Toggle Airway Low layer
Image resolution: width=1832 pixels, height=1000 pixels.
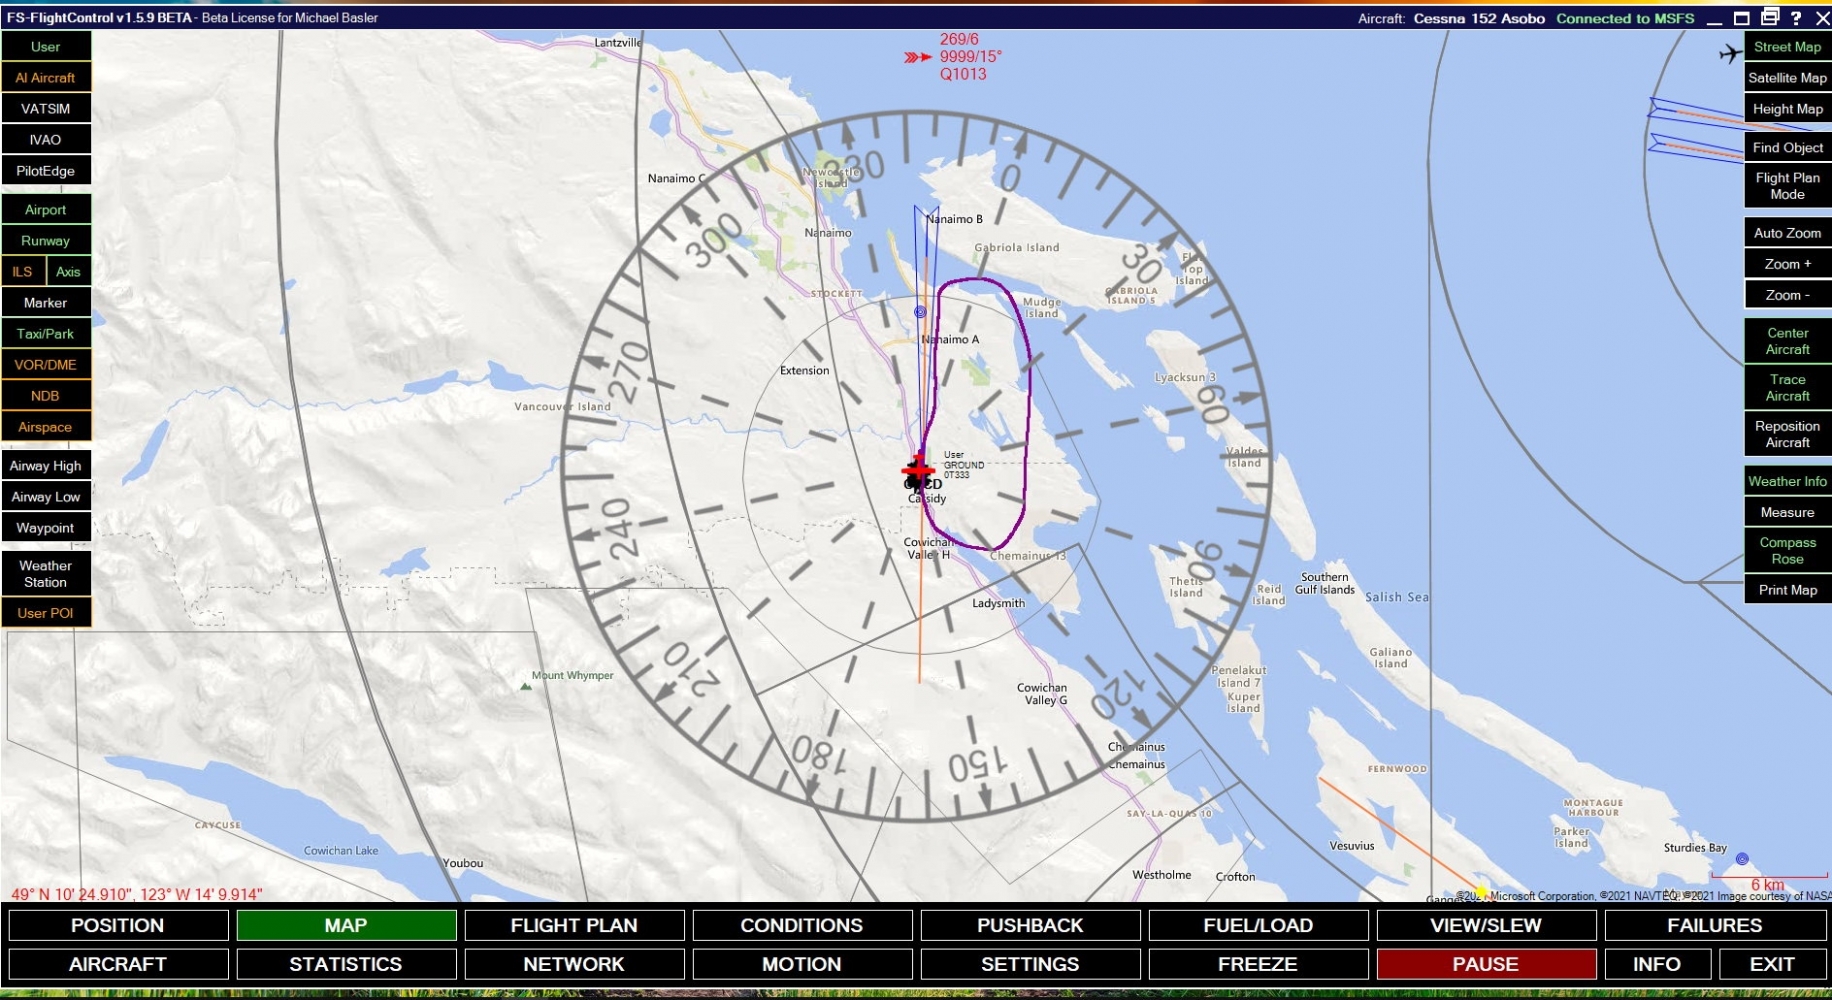(x=46, y=497)
